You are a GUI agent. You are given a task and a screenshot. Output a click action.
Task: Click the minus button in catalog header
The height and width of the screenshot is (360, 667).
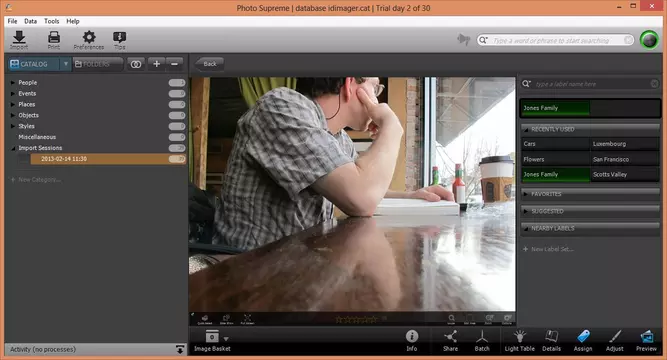pyautogui.click(x=174, y=64)
